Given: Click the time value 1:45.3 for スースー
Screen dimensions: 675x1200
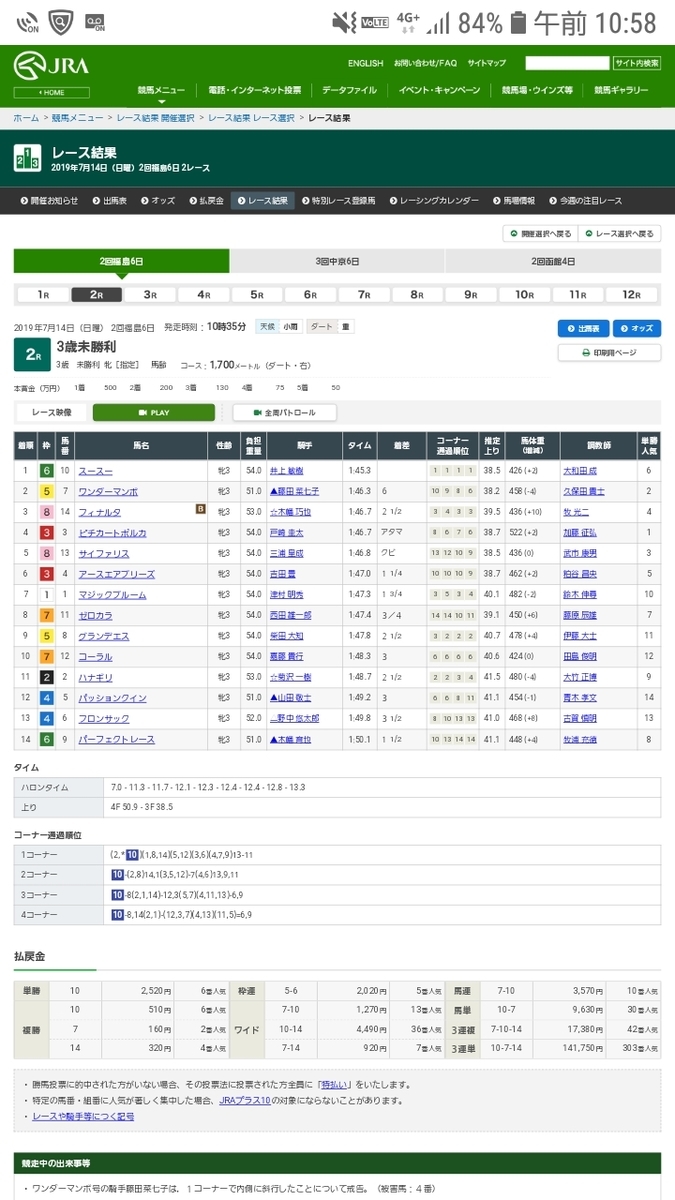Looking at the screenshot, I should pyautogui.click(x=359, y=470).
